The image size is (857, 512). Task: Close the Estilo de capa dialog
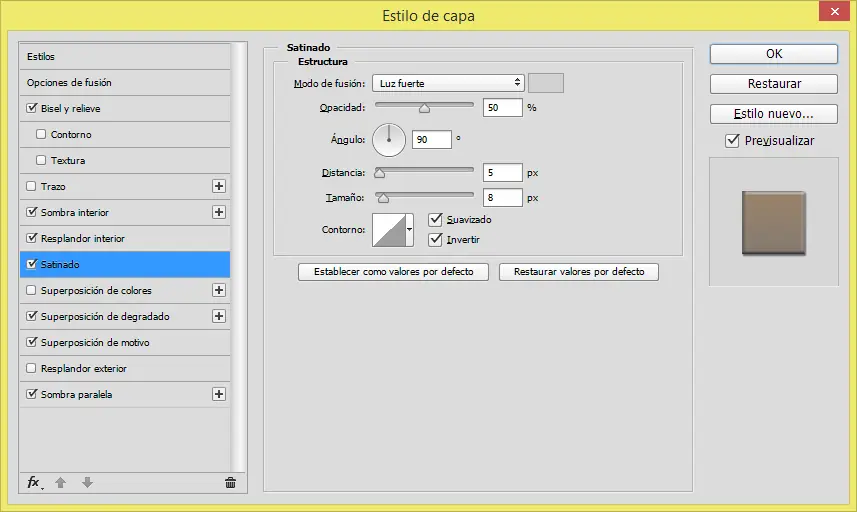pyautogui.click(x=834, y=11)
